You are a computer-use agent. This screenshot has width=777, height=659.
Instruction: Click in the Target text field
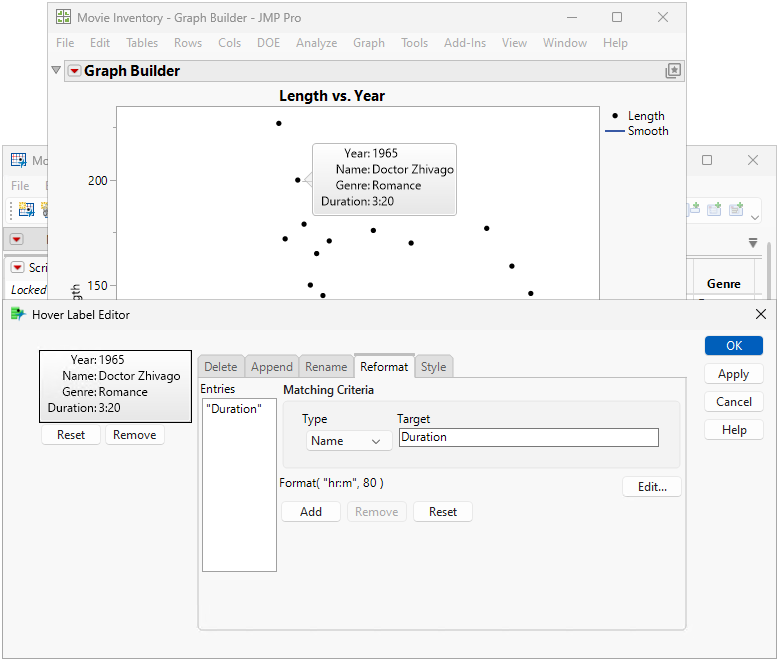tap(528, 437)
